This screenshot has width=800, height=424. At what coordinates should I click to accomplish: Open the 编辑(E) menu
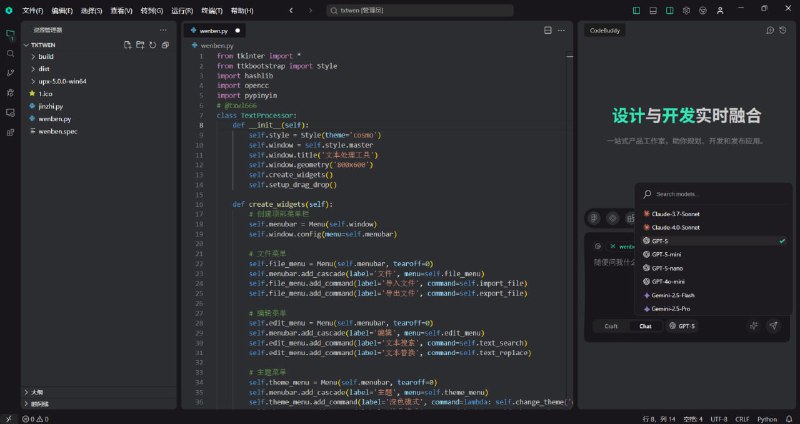coord(62,10)
